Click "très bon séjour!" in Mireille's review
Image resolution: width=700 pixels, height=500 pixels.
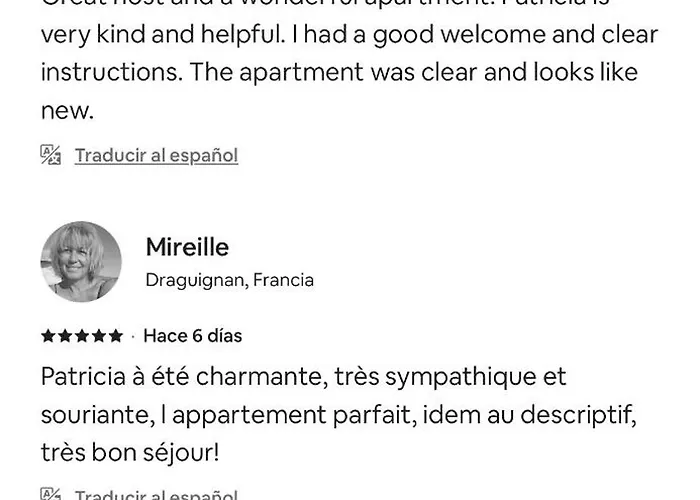point(129,453)
